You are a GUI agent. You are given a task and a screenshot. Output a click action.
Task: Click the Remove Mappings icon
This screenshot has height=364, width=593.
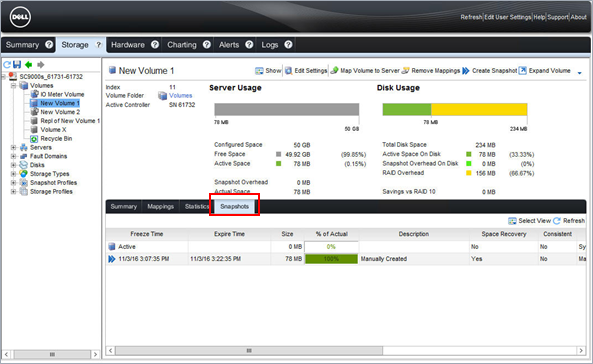(x=405, y=71)
